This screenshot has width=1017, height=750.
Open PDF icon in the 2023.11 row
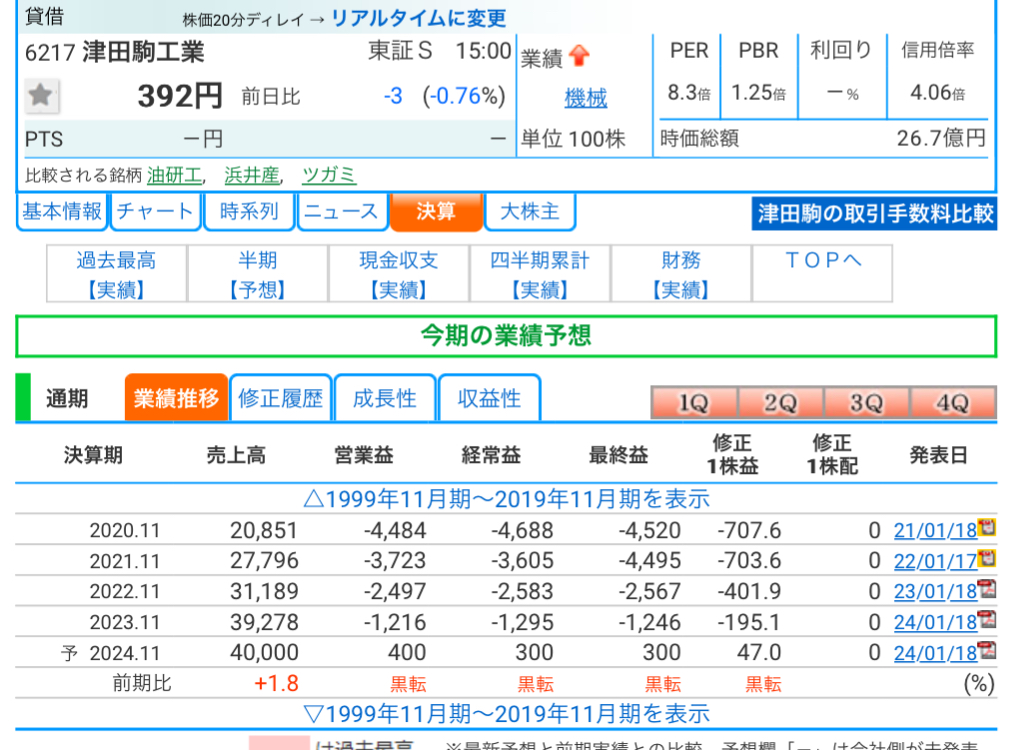click(987, 619)
